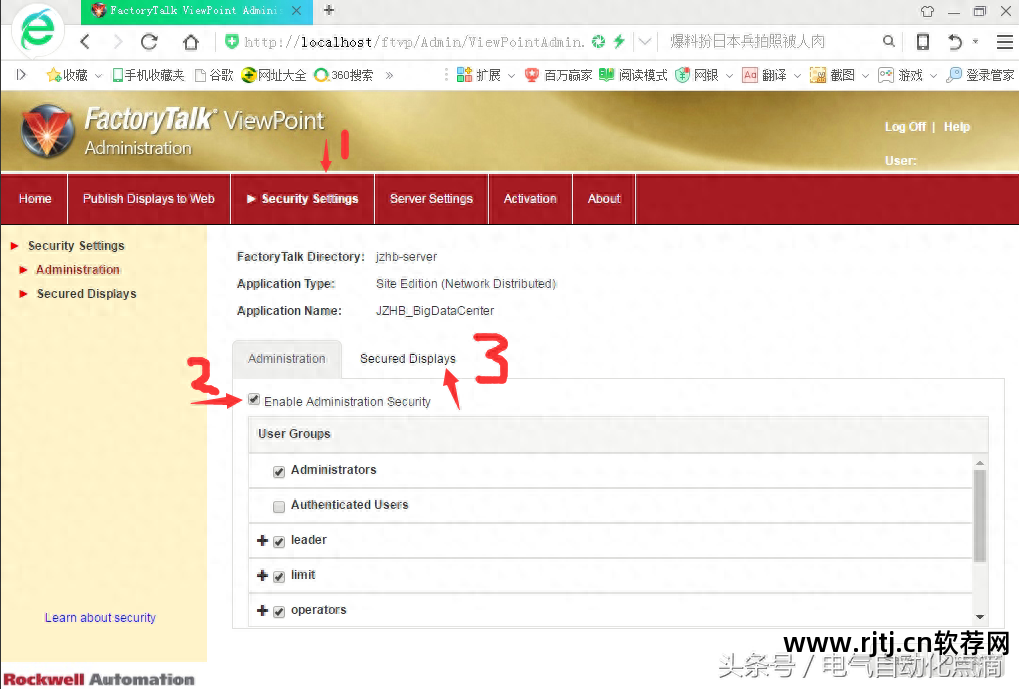Check the Authenticated Users checkbox

coord(279,506)
